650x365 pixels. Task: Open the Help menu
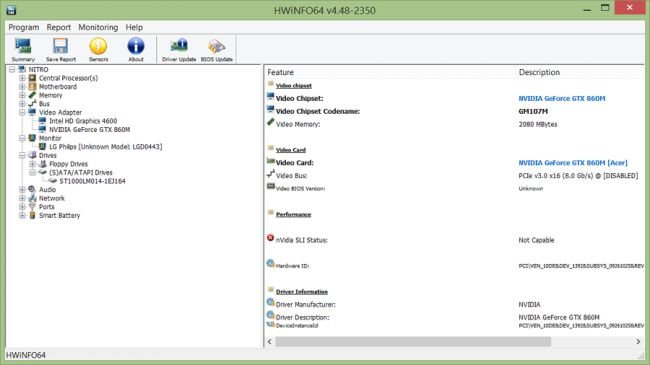click(x=134, y=27)
